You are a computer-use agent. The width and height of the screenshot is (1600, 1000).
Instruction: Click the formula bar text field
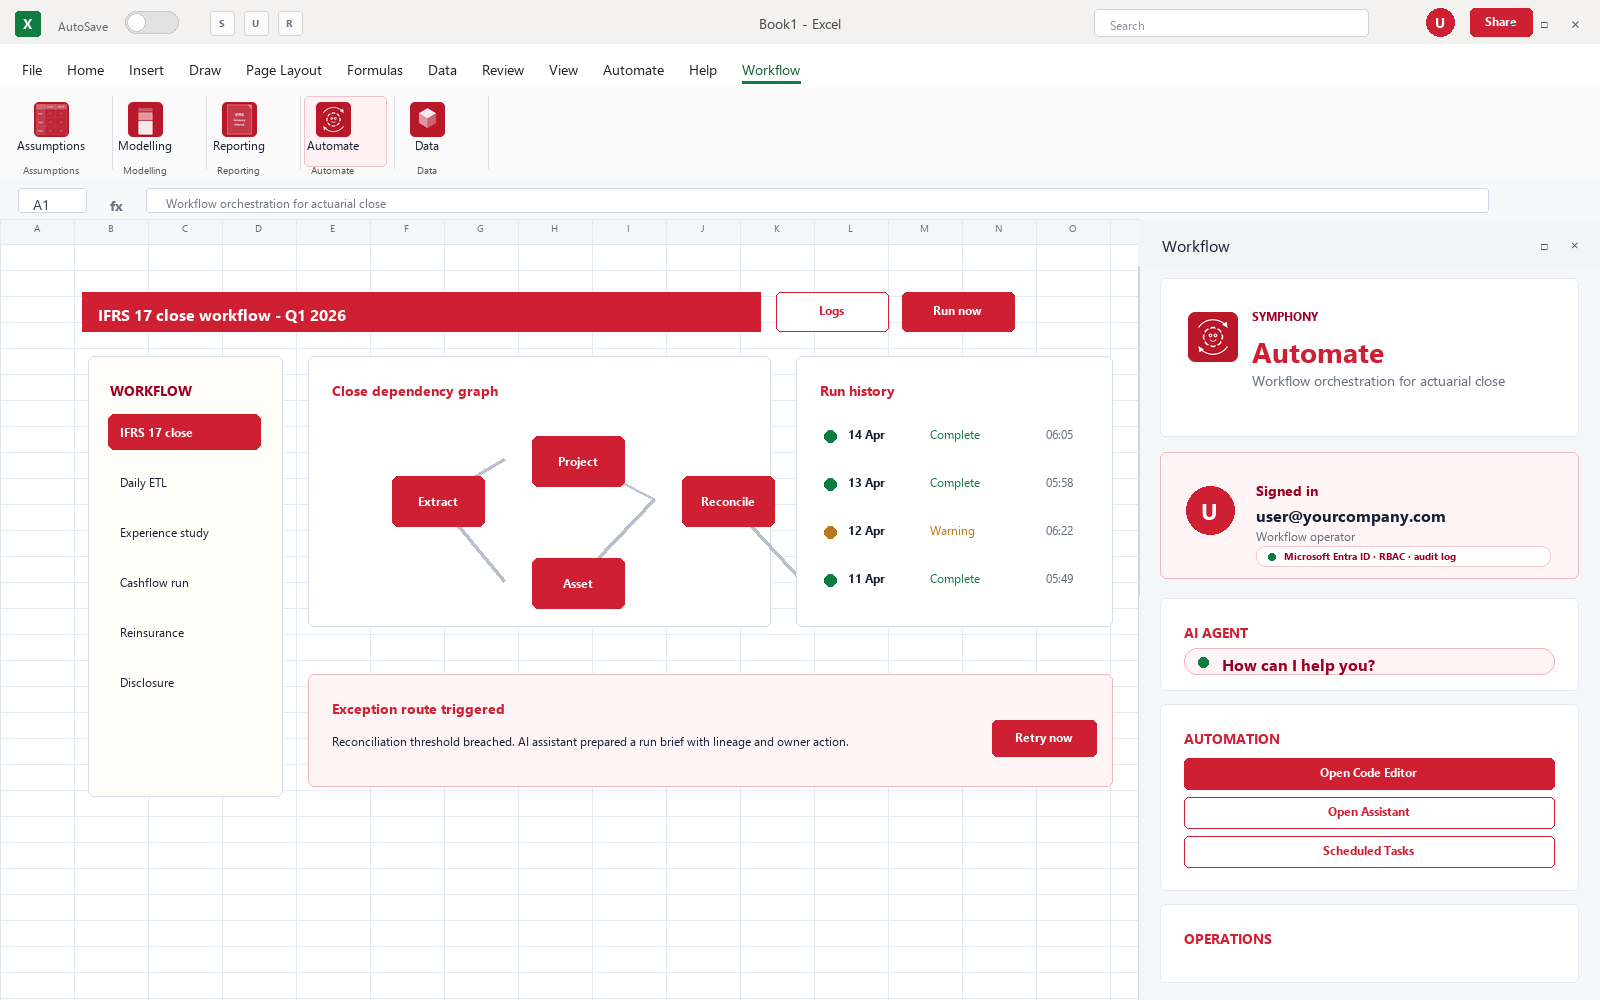pyautogui.click(x=817, y=201)
